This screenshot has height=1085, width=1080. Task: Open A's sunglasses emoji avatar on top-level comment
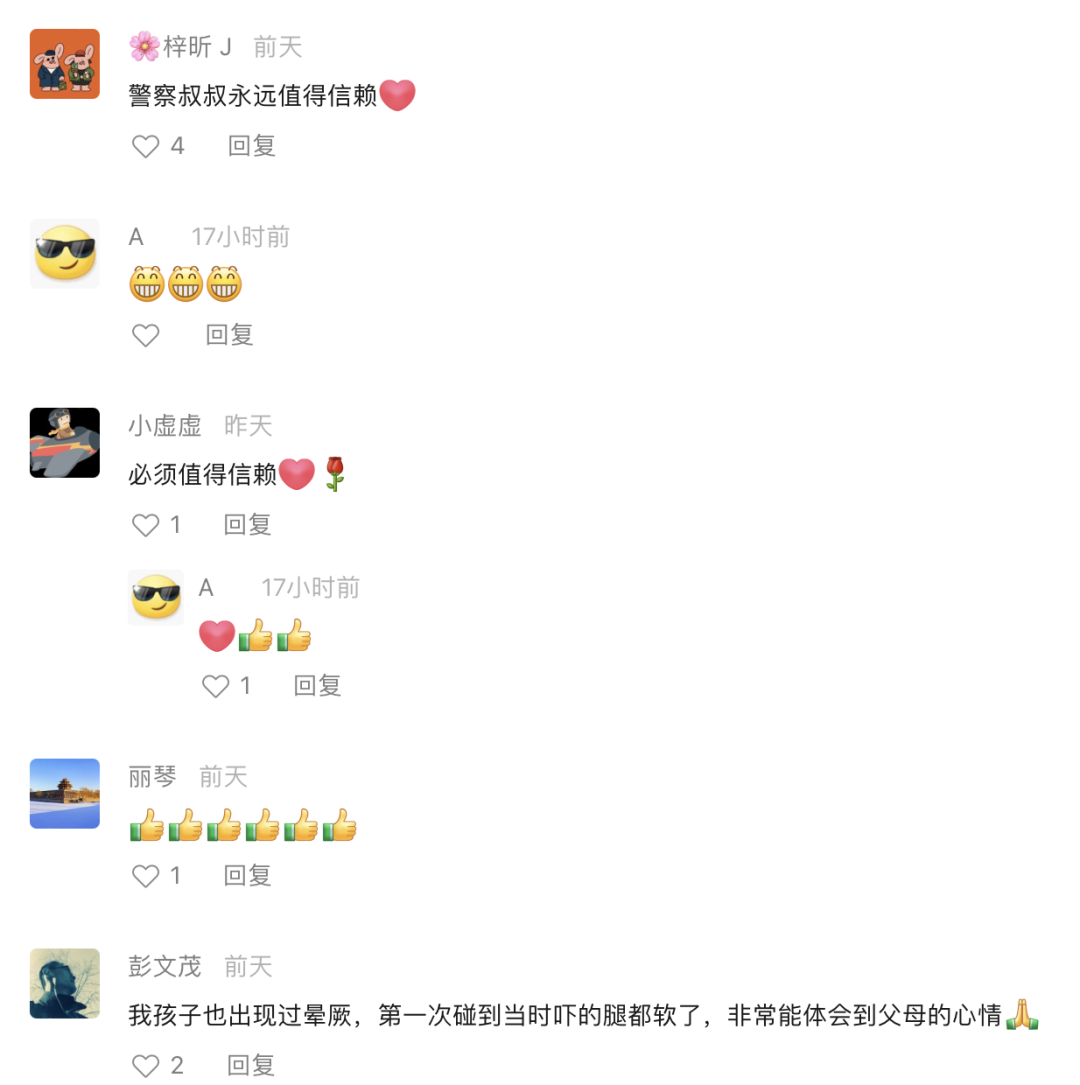(65, 253)
